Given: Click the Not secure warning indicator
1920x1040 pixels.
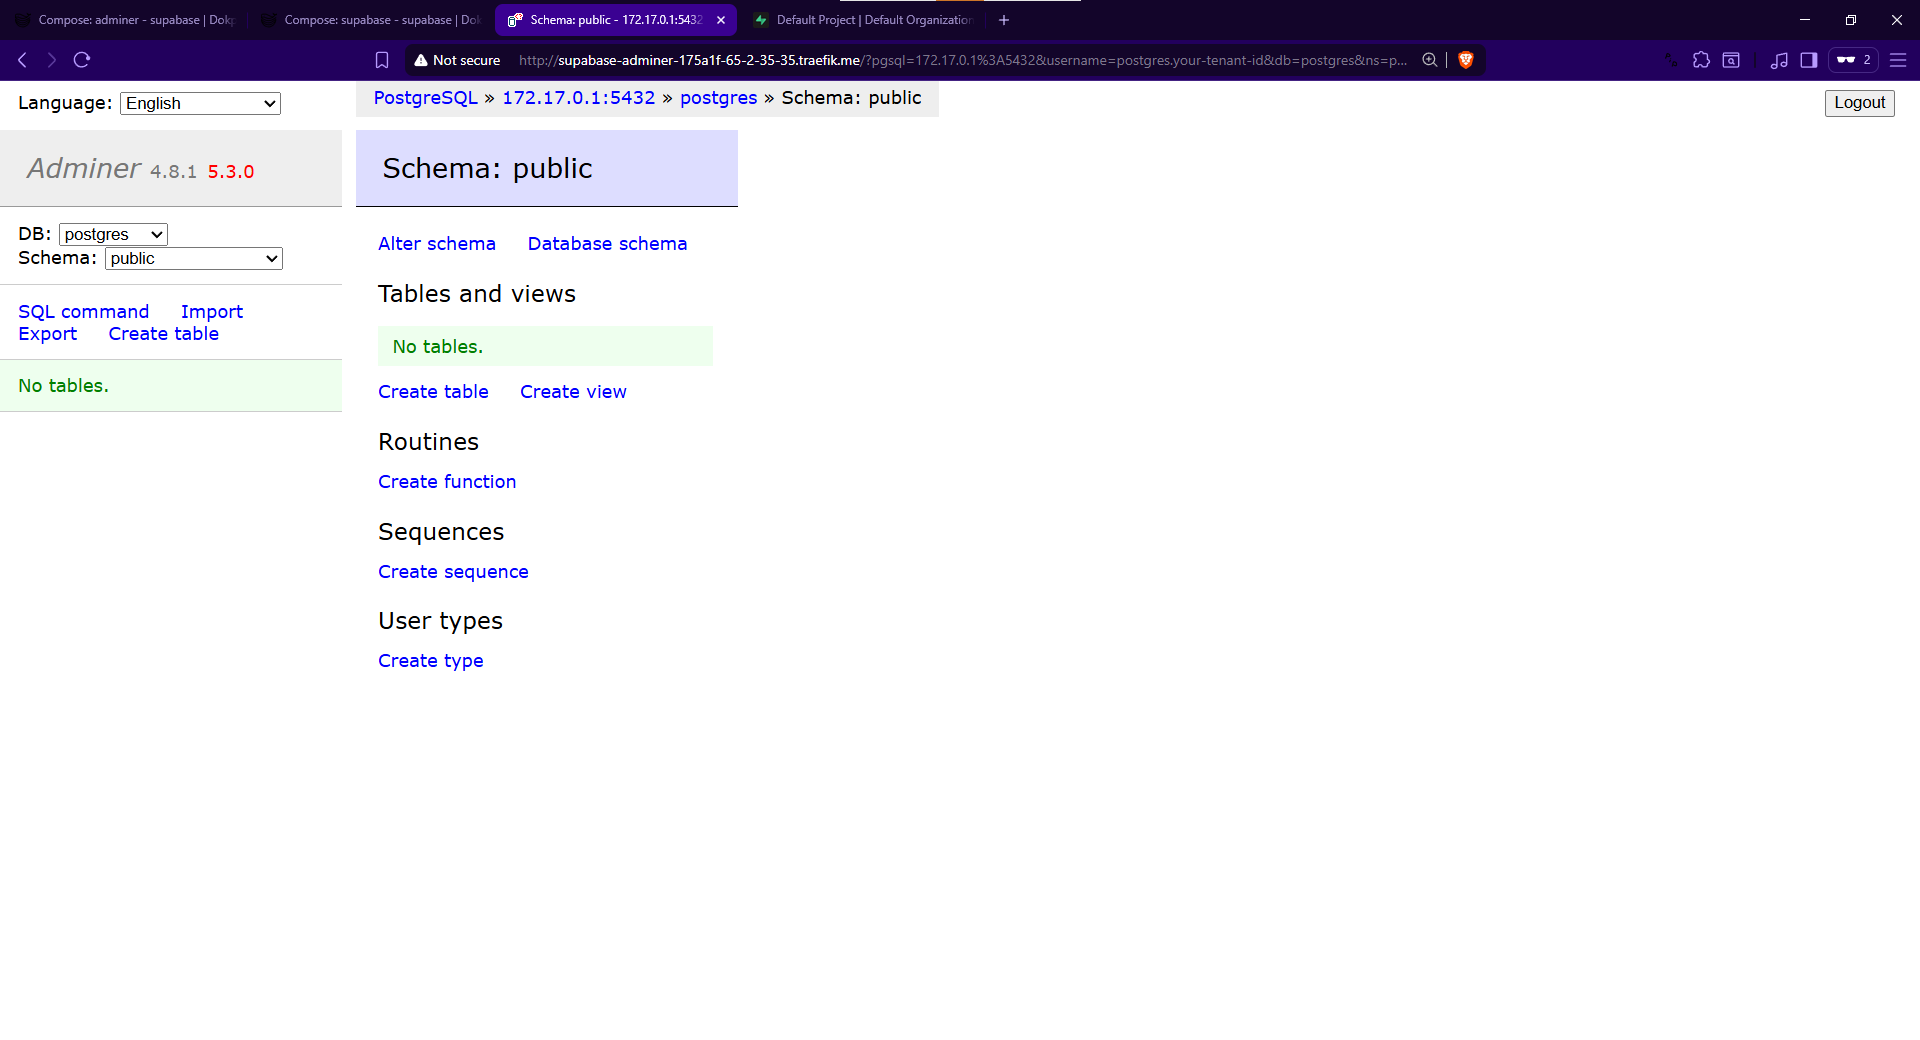Looking at the screenshot, I should (x=457, y=60).
